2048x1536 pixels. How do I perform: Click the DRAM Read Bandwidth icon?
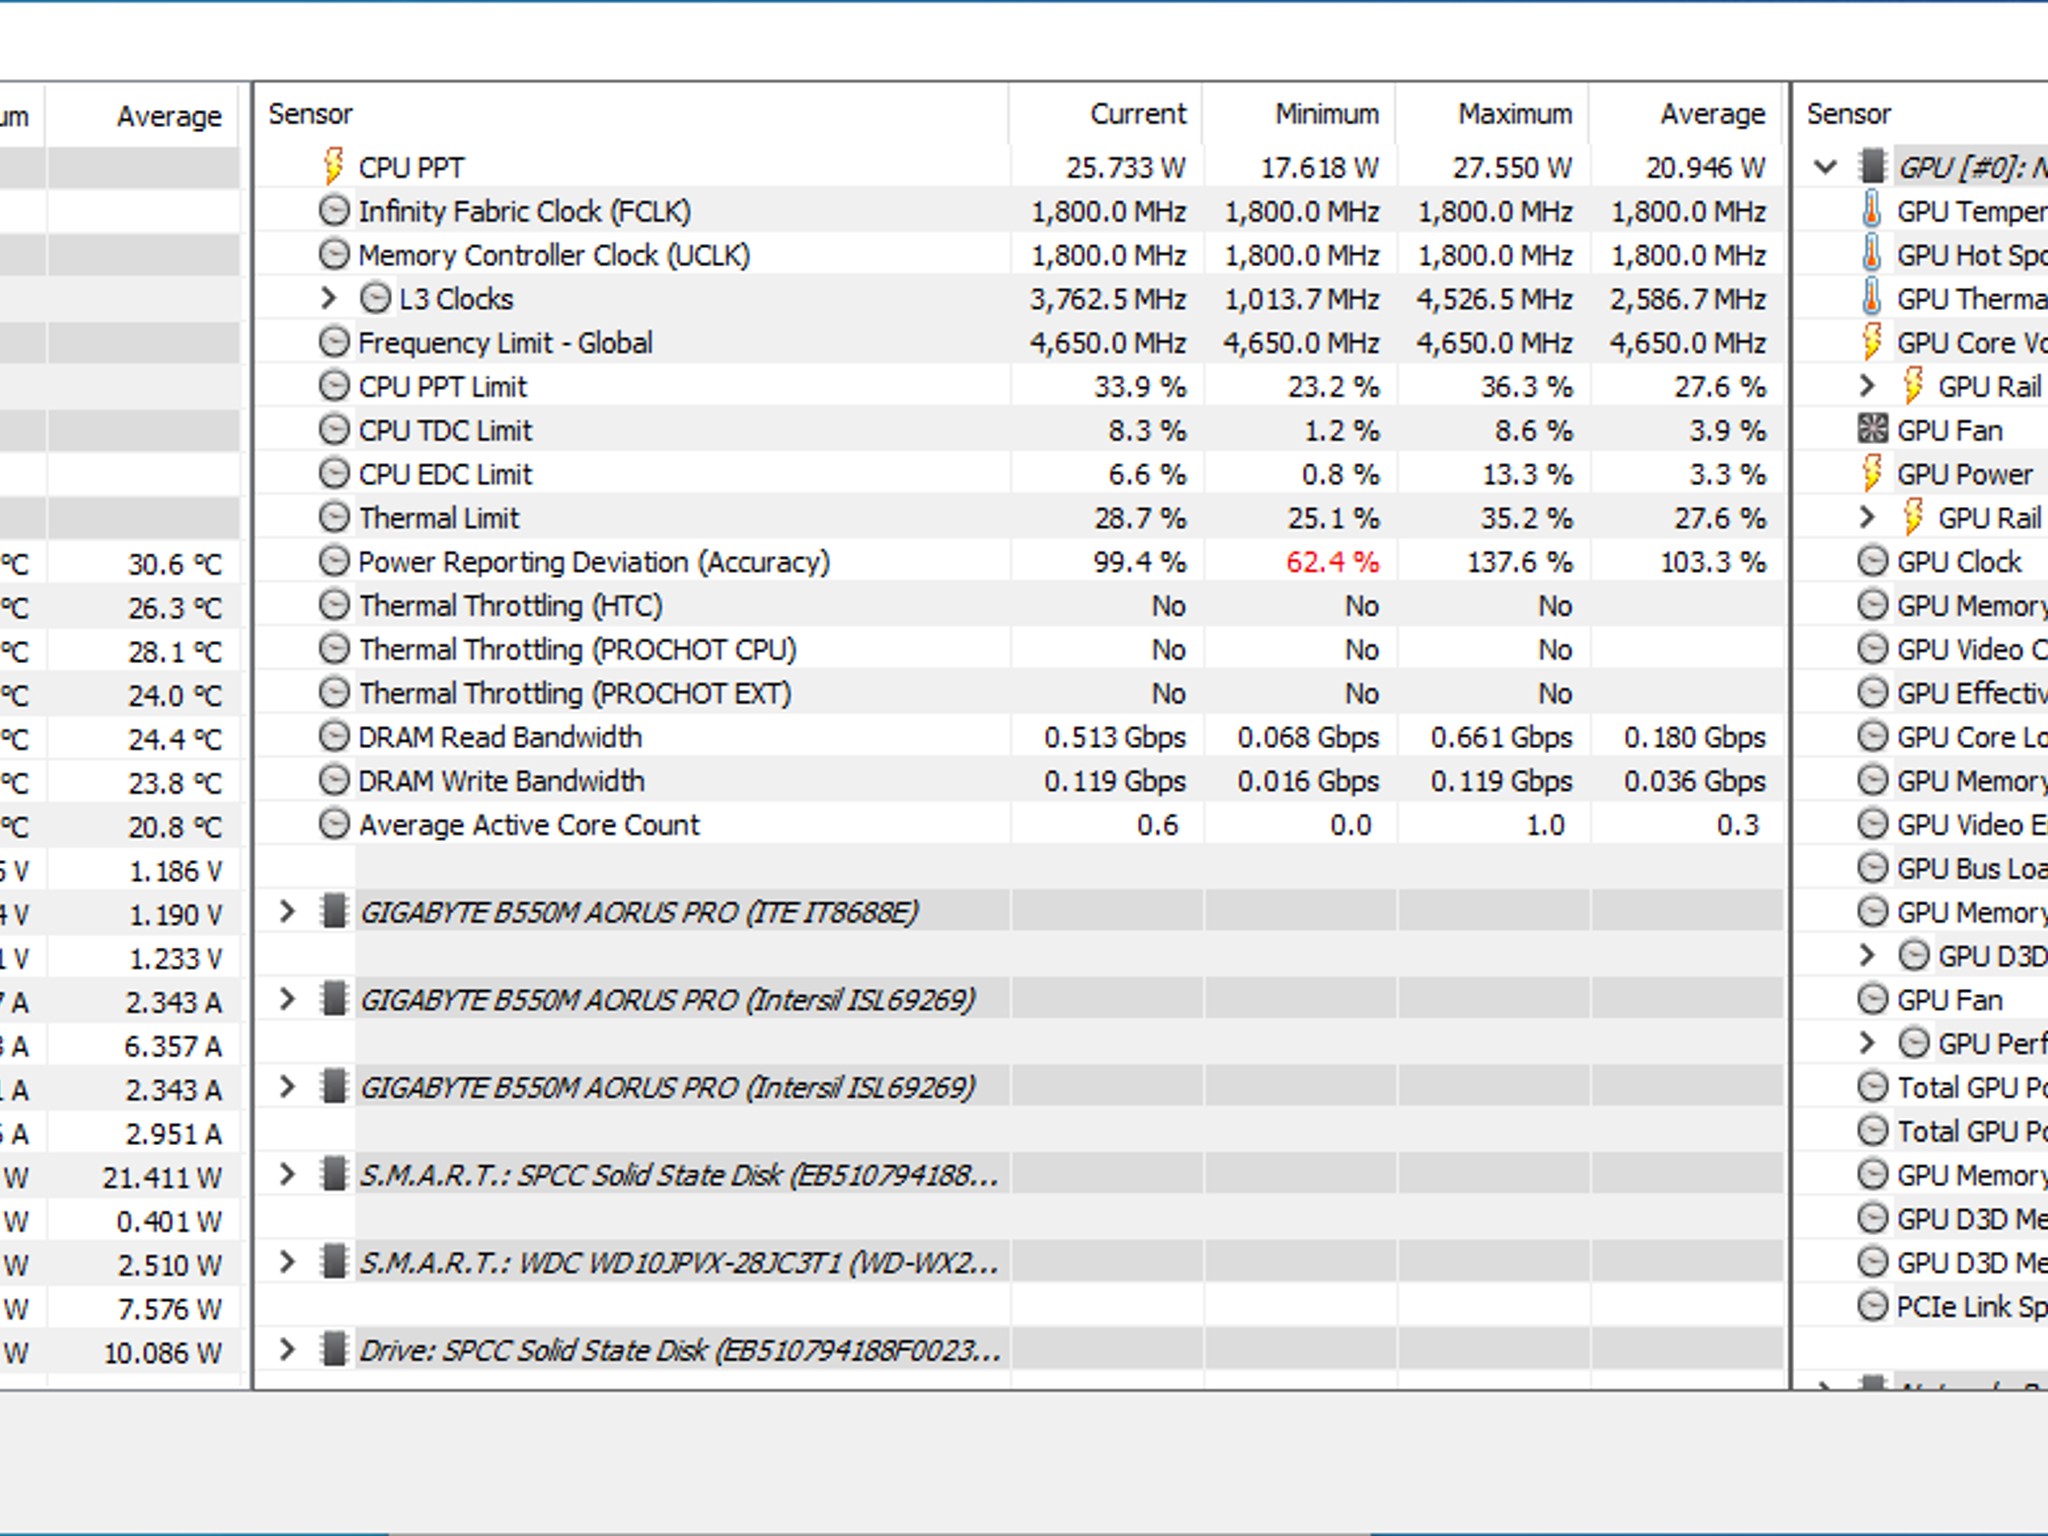pyautogui.click(x=334, y=737)
